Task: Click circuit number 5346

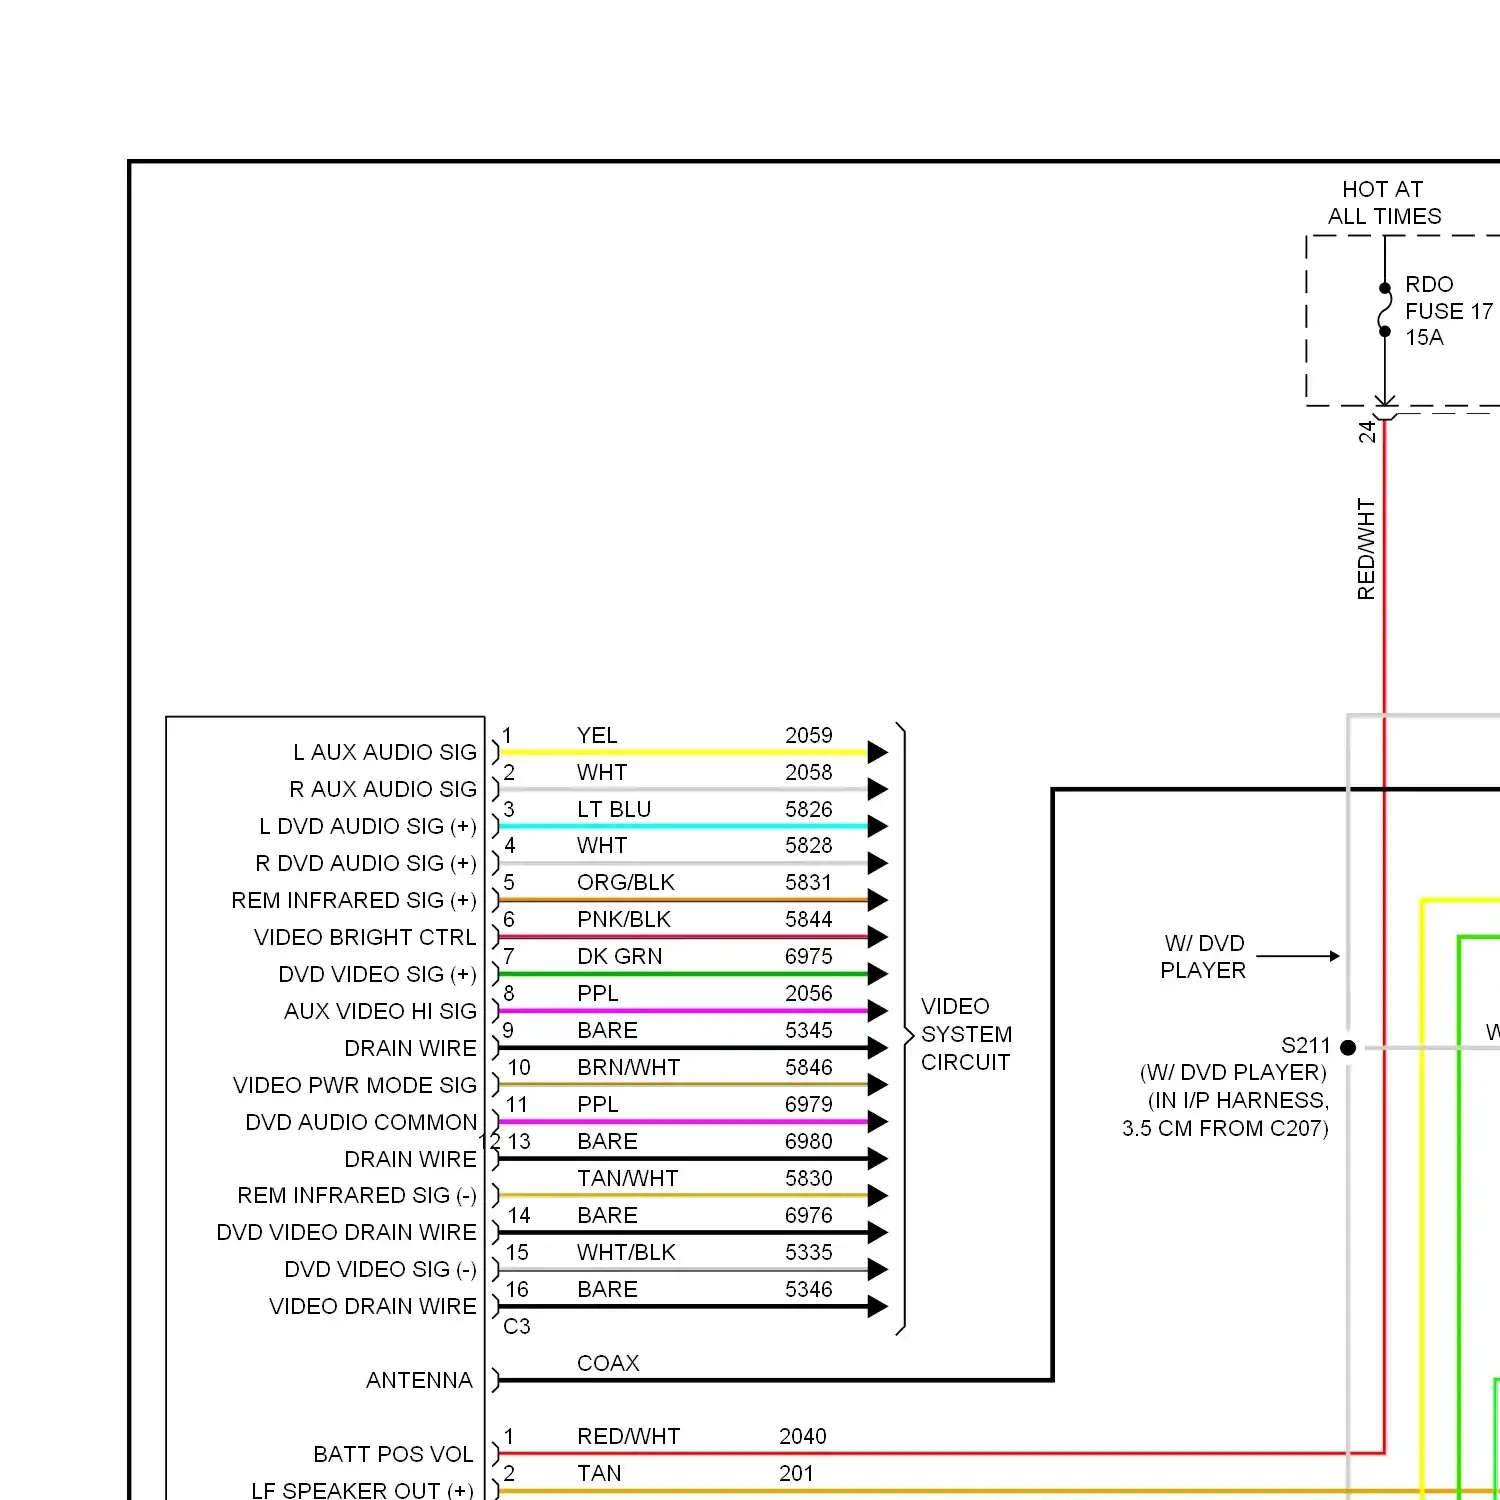Action: pyautogui.click(x=809, y=1289)
